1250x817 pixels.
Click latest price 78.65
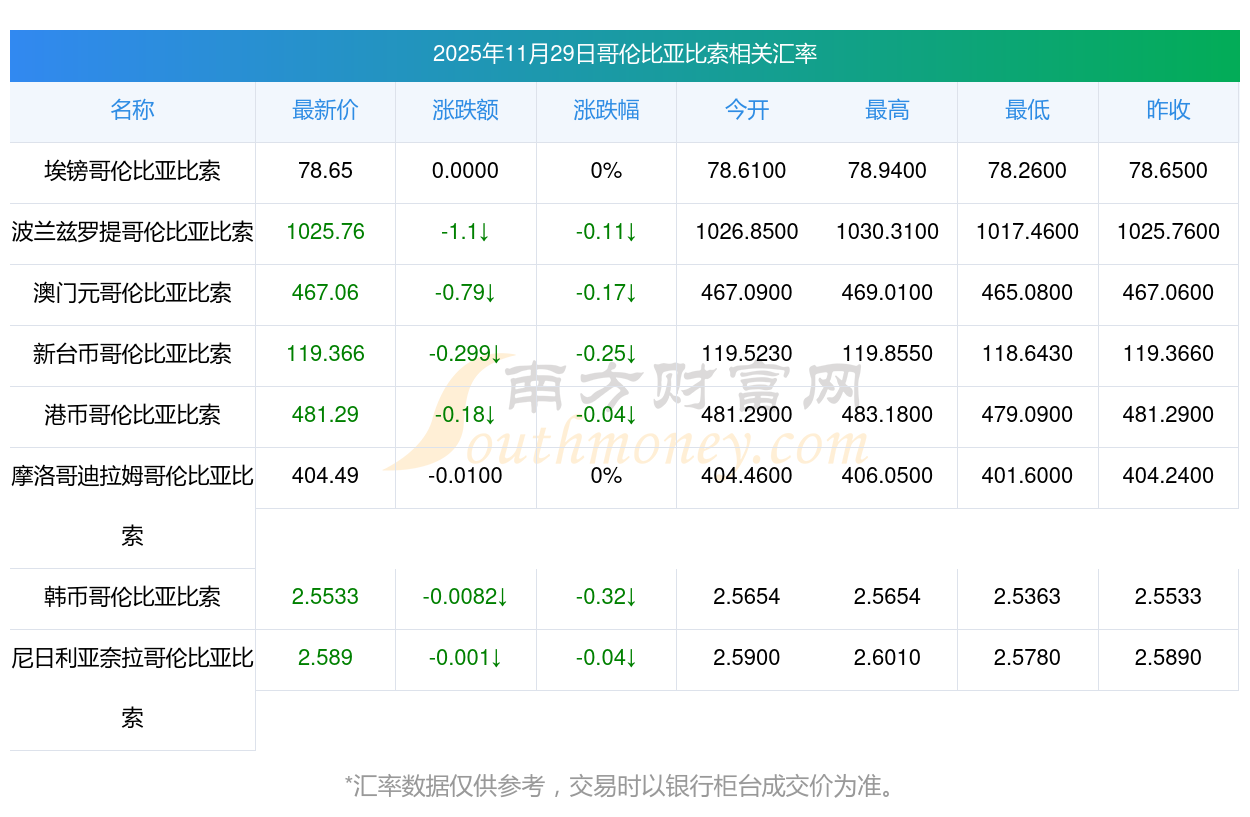pyautogui.click(x=325, y=171)
